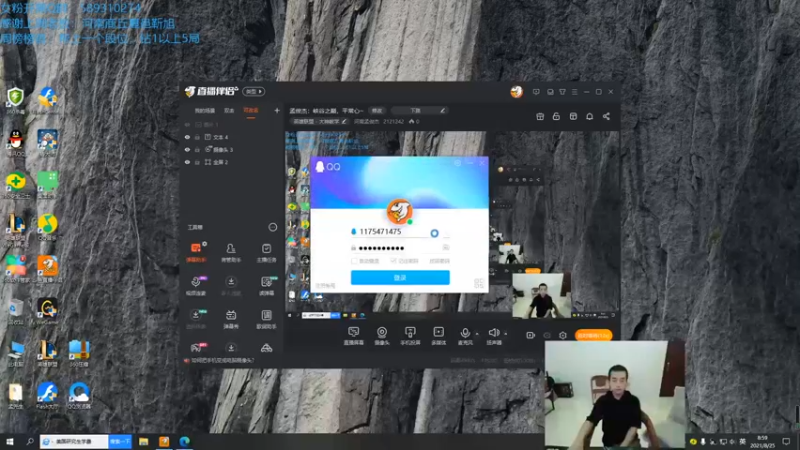Image resolution: width=800 pixels, height=450 pixels.
Task: Open the hamburger menu in title bar
Action: point(574,92)
